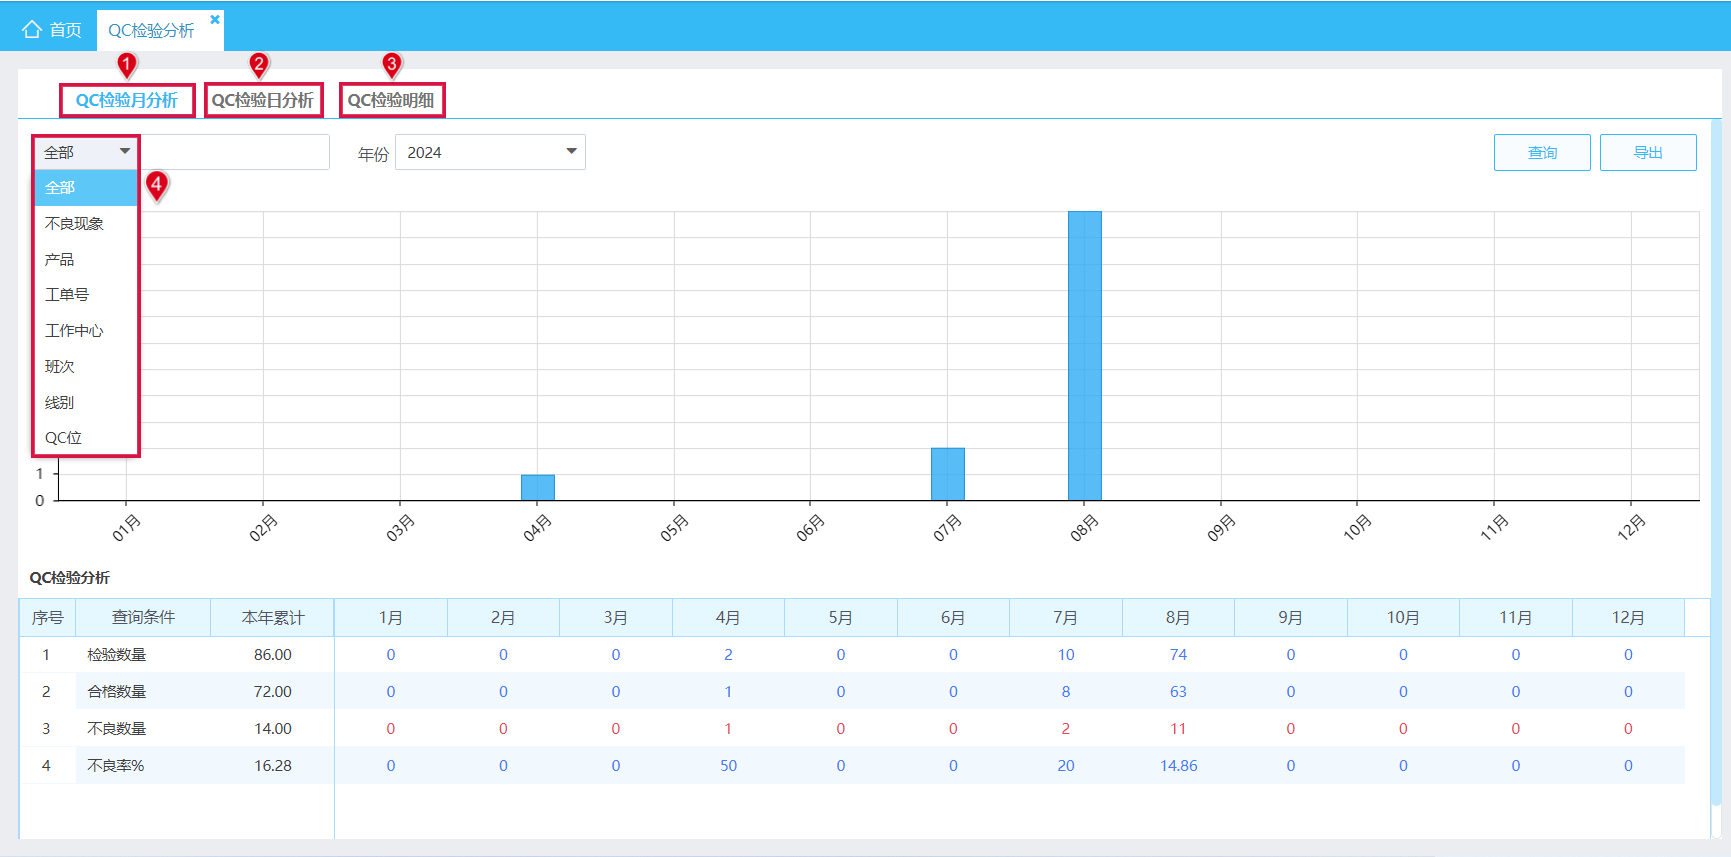The height and width of the screenshot is (857, 1731).
Task: Switch to QC检验月分析 tab
Action: pos(127,100)
